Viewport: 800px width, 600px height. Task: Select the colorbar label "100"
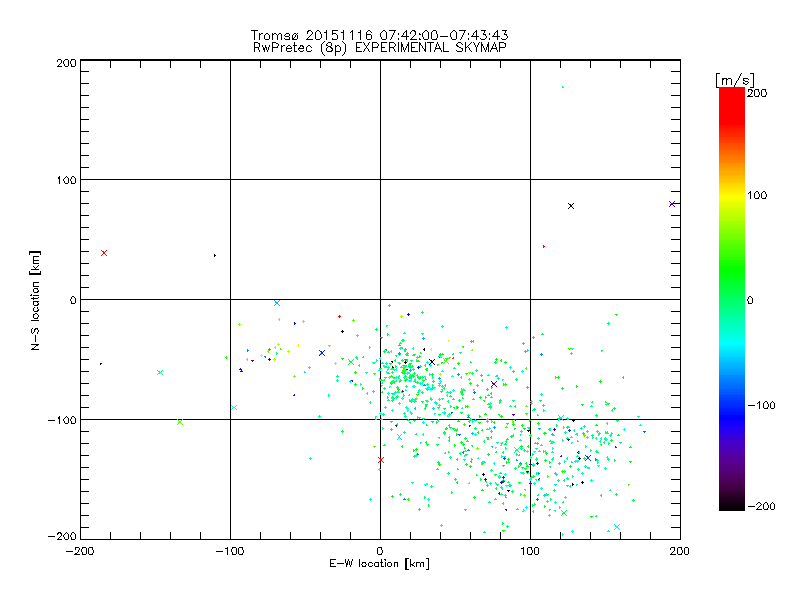[x=757, y=195]
